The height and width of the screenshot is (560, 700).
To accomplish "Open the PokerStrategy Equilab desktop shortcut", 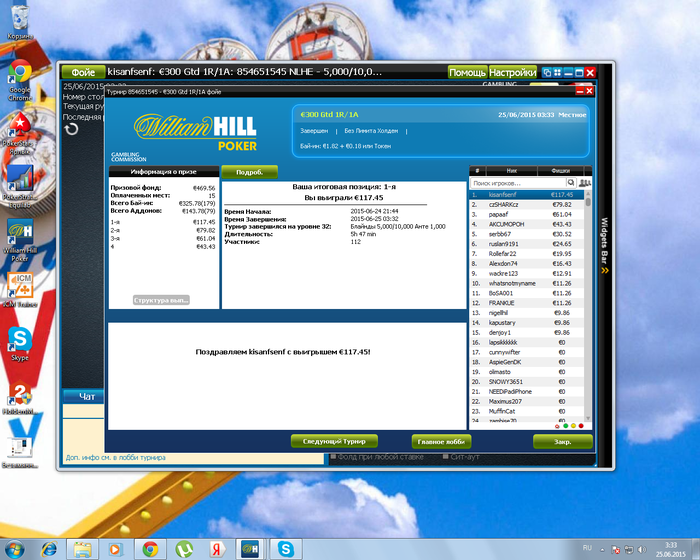I will [20, 186].
